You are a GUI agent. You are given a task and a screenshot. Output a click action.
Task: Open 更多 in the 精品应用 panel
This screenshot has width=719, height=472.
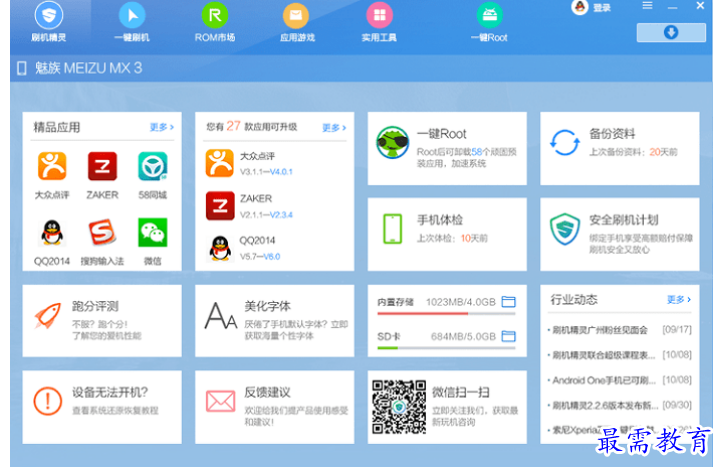pyautogui.click(x=161, y=127)
